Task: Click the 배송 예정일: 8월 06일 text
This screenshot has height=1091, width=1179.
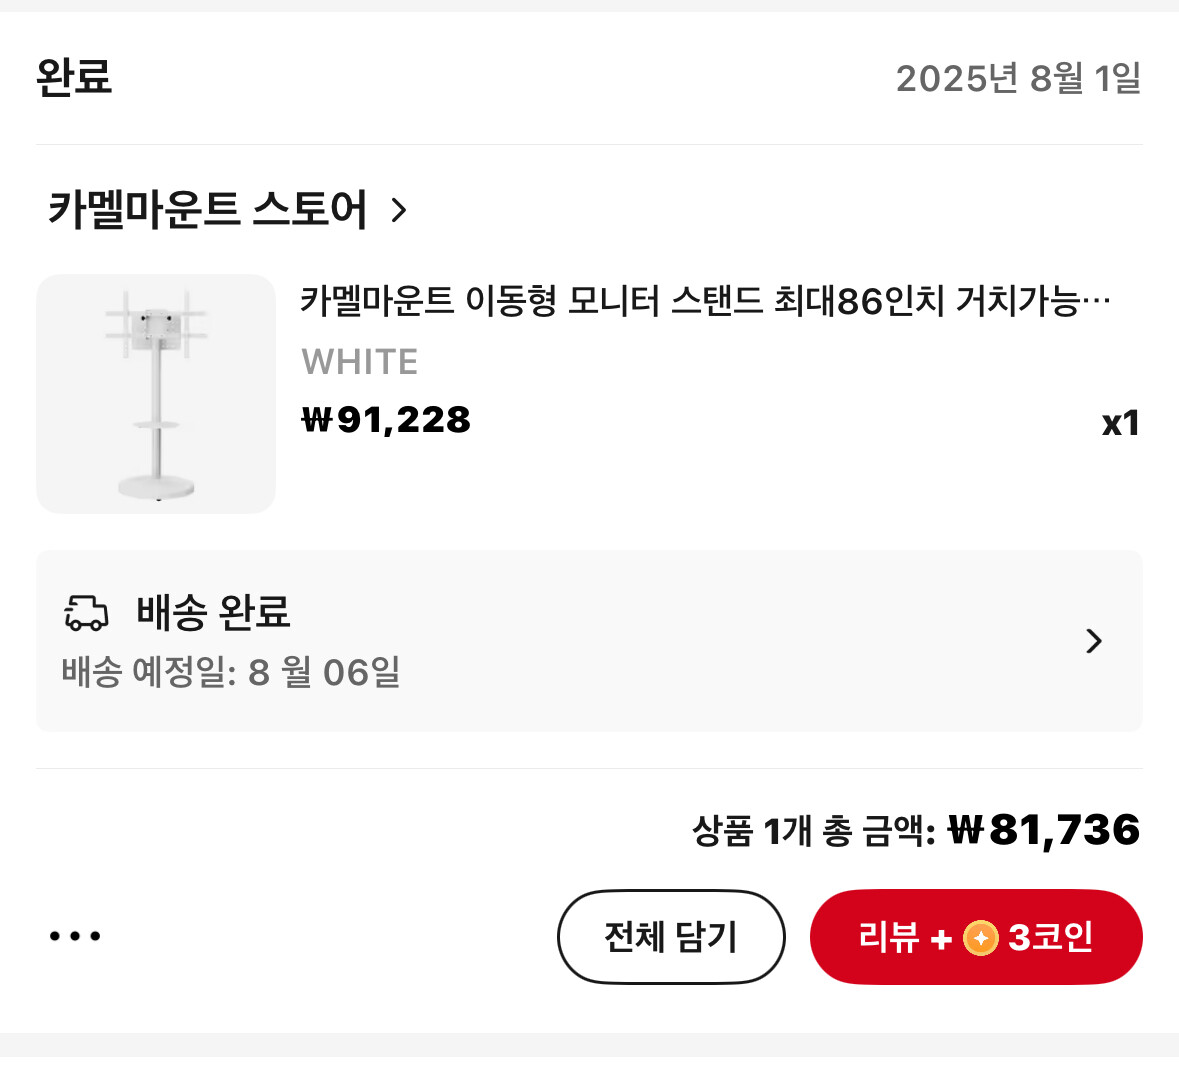Action: 231,672
